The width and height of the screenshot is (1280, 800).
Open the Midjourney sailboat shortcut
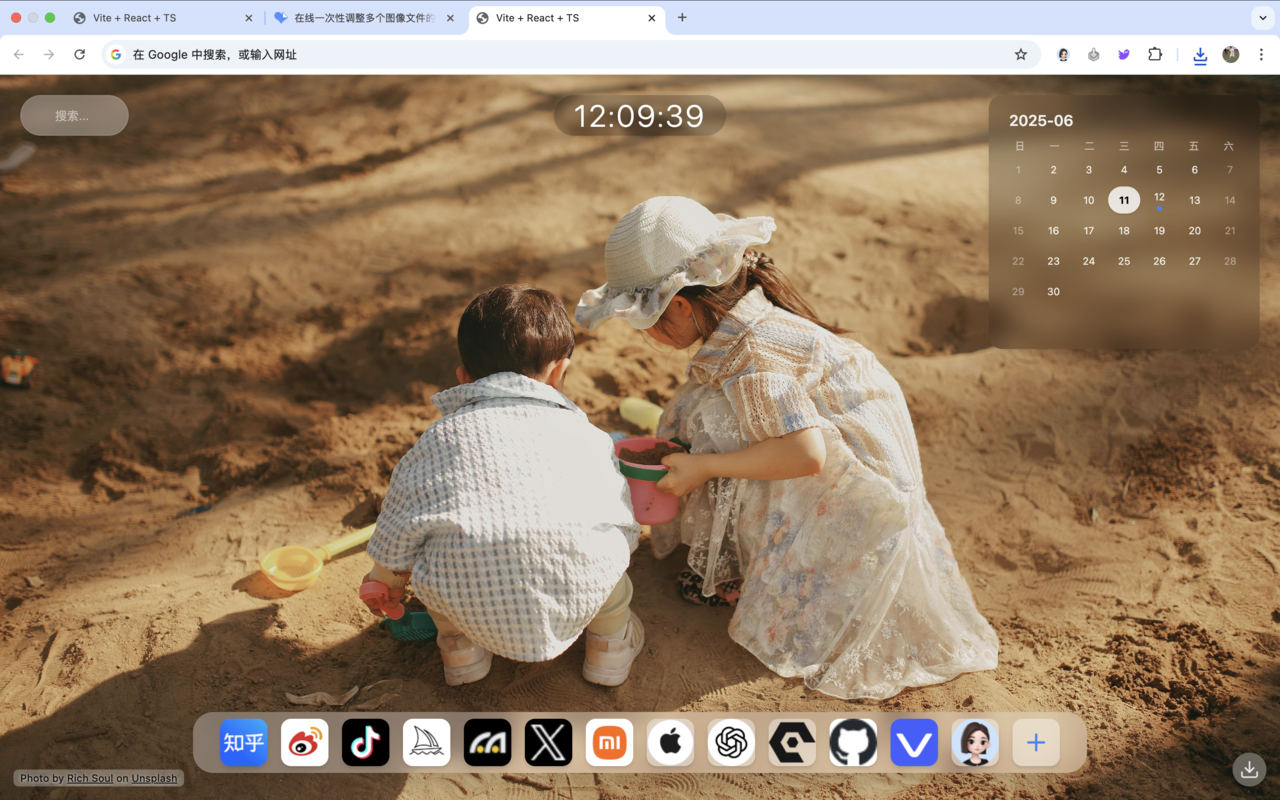coord(427,743)
